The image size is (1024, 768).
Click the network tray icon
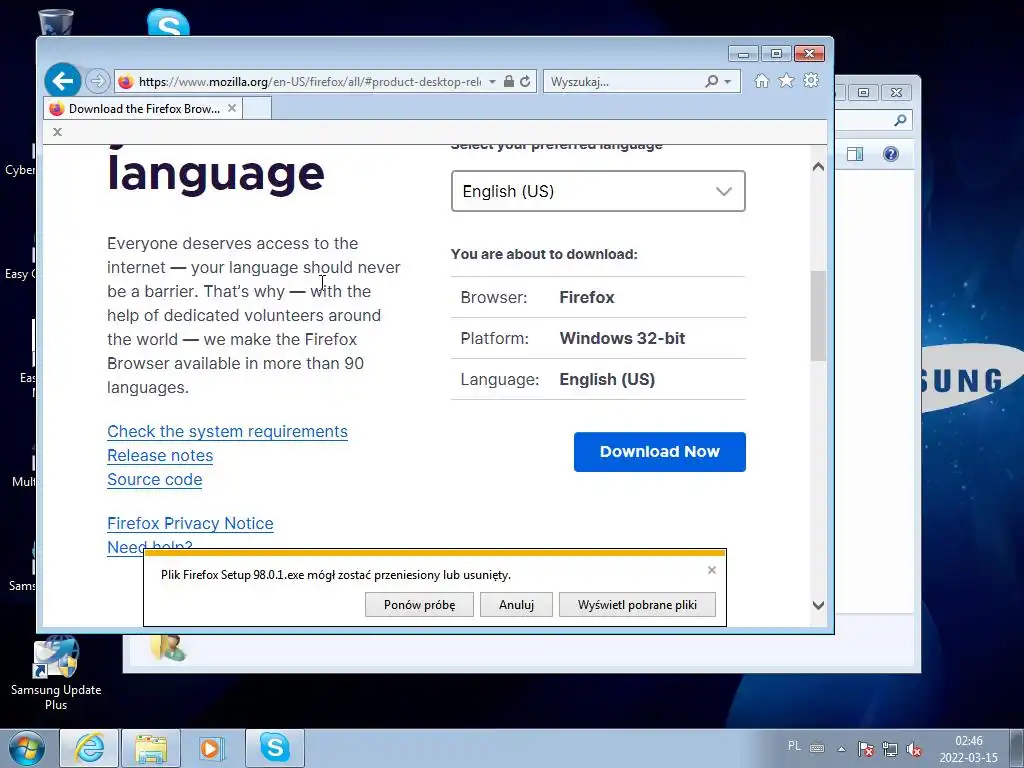coord(890,749)
